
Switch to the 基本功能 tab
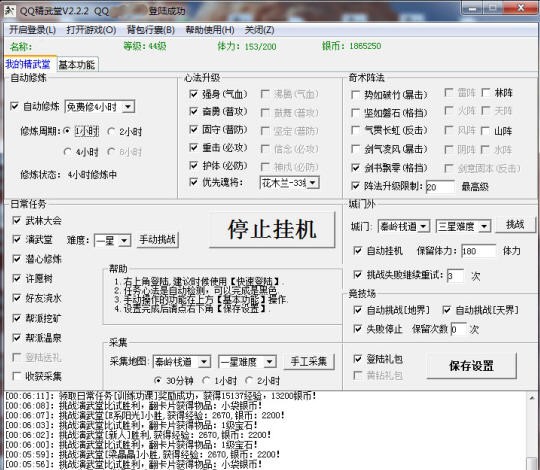coord(77,65)
